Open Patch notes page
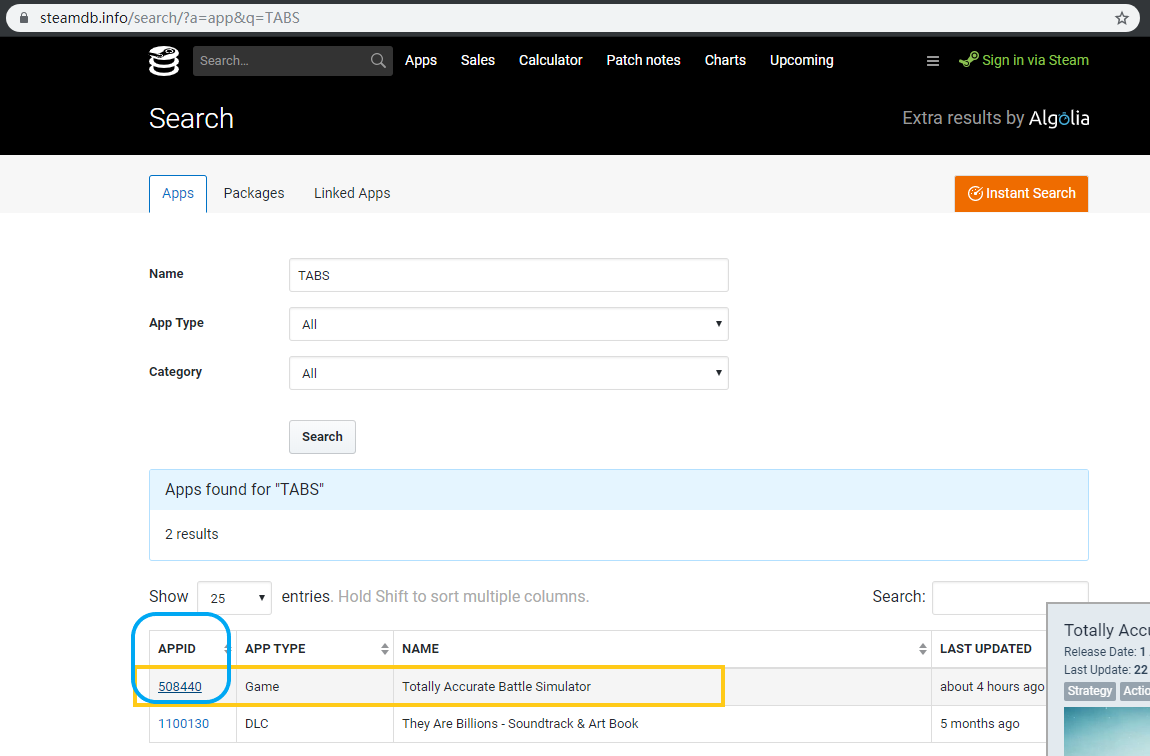Screen dimensions: 1150x756 coord(643,61)
